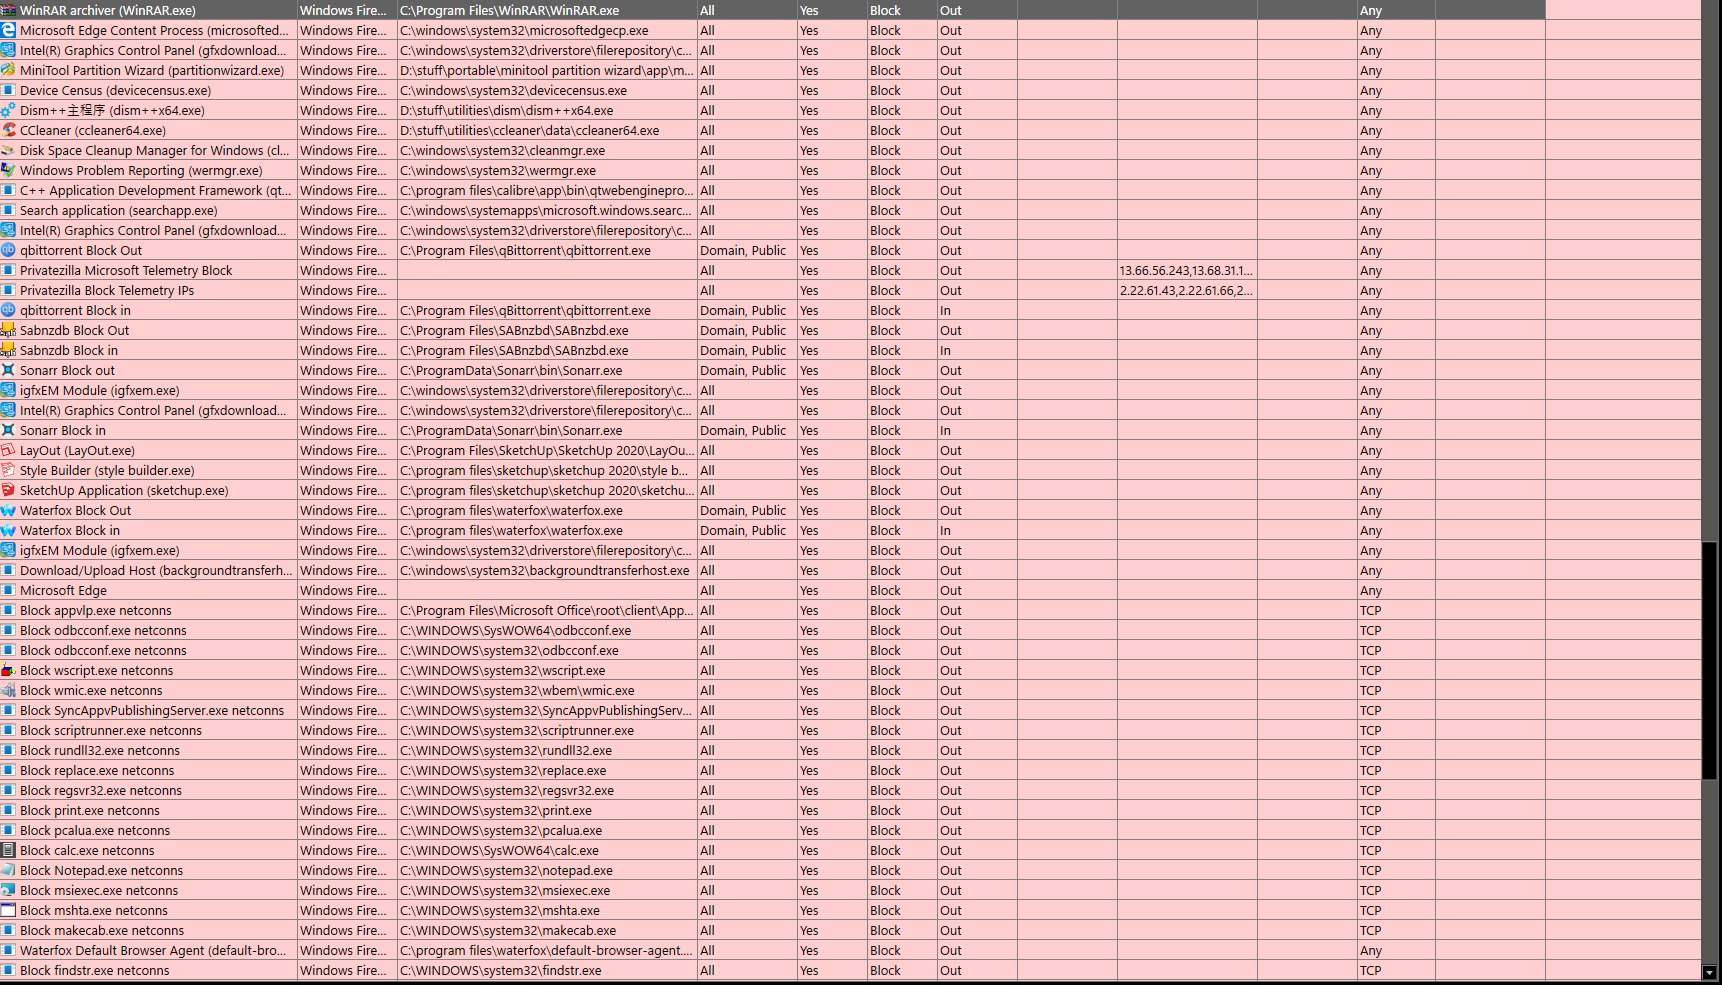Click the C++ Application Development Framework icon
The width and height of the screenshot is (1722, 985).
pos(8,190)
